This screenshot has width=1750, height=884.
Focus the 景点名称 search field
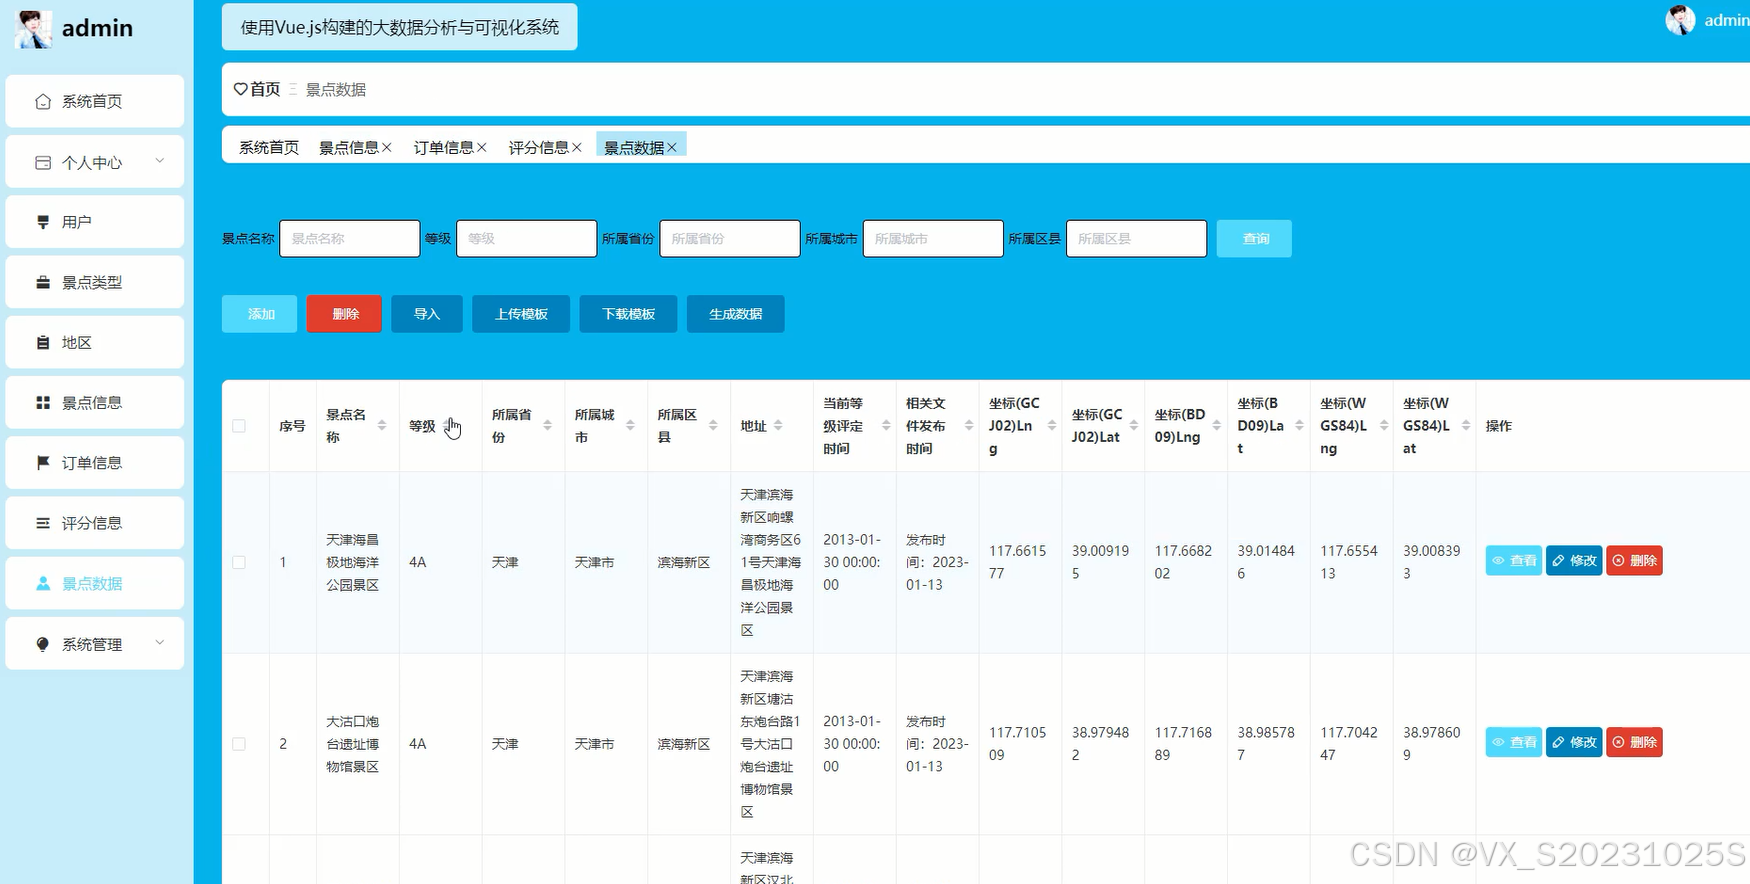[x=350, y=239]
